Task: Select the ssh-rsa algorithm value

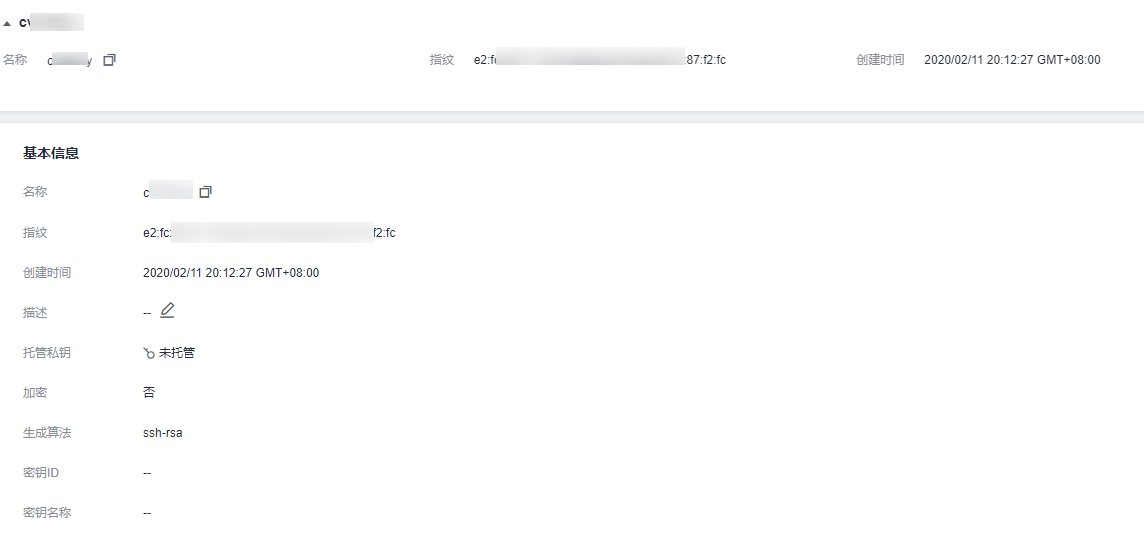Action: point(163,433)
